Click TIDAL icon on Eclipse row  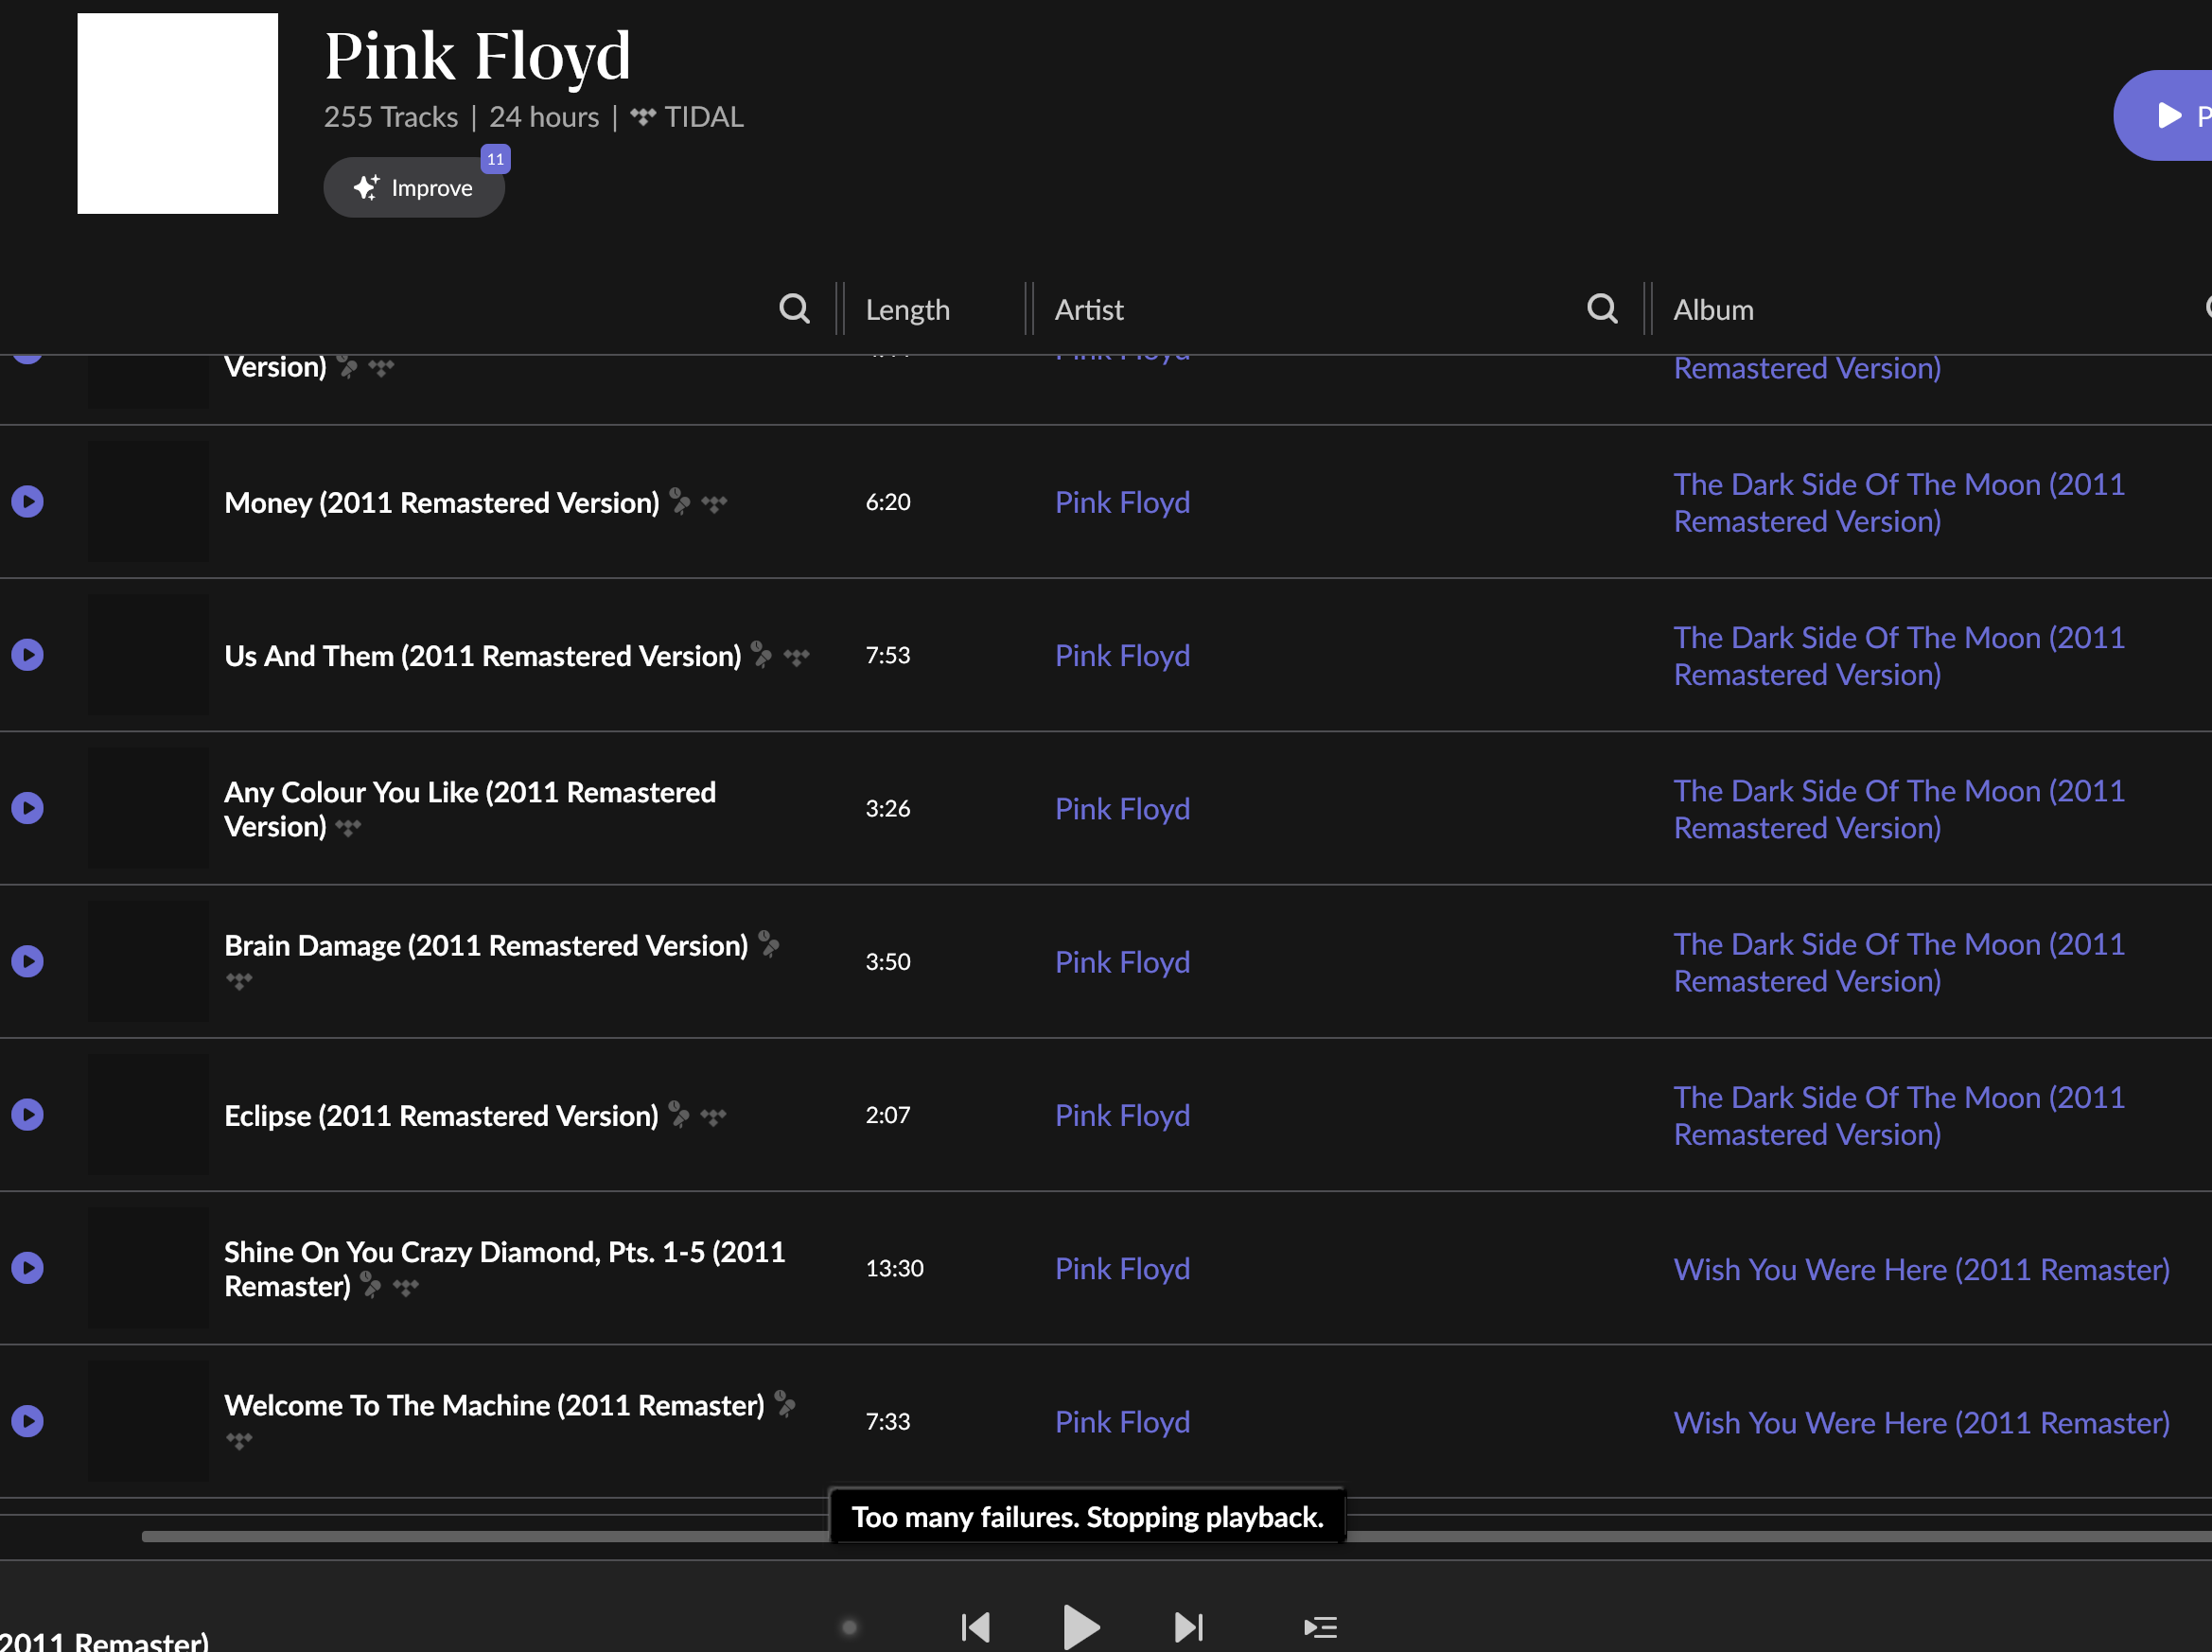pos(713,1117)
